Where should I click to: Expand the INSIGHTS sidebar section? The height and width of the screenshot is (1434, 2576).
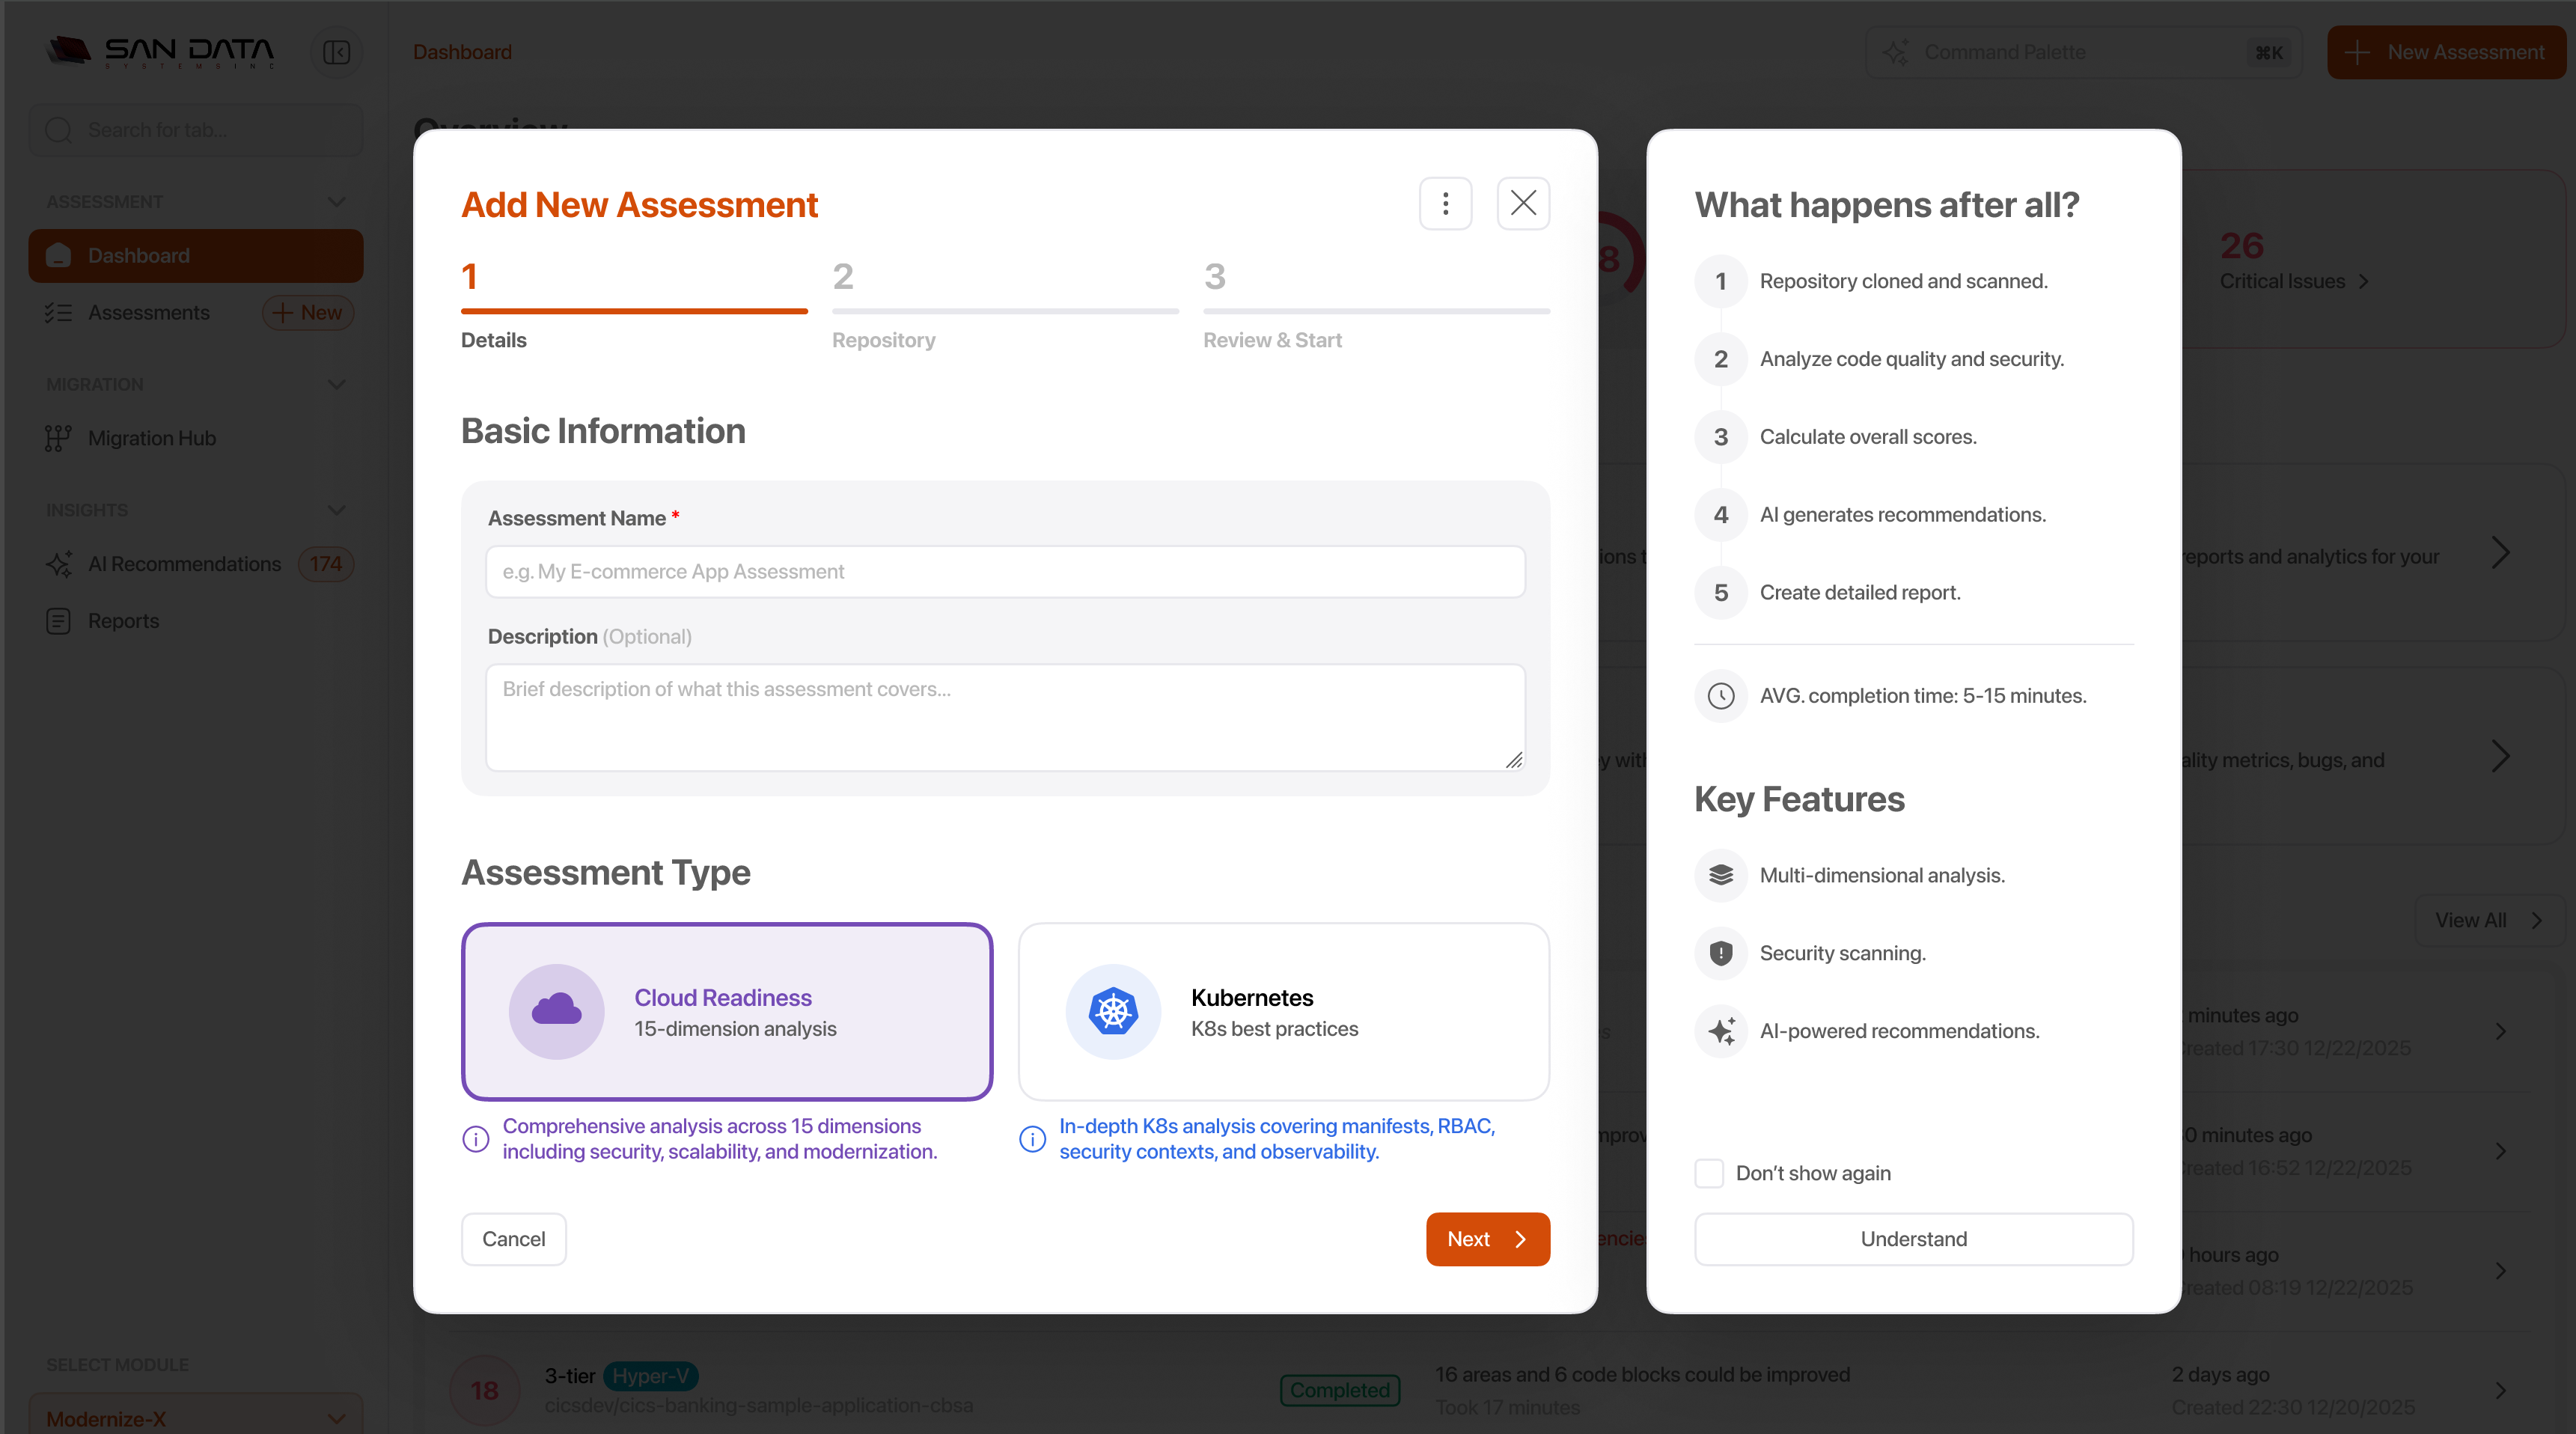[336, 510]
